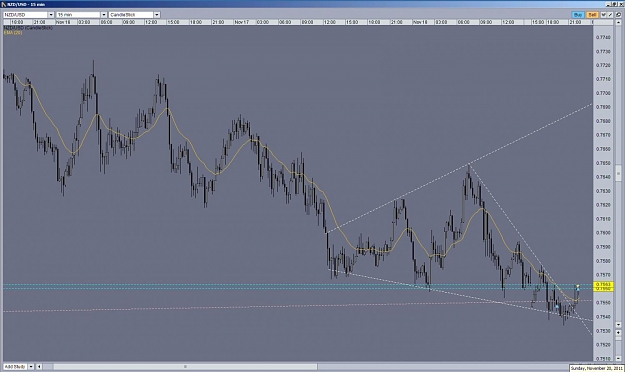
Task: Click the EMA (20) legend label
Action: click(13, 32)
